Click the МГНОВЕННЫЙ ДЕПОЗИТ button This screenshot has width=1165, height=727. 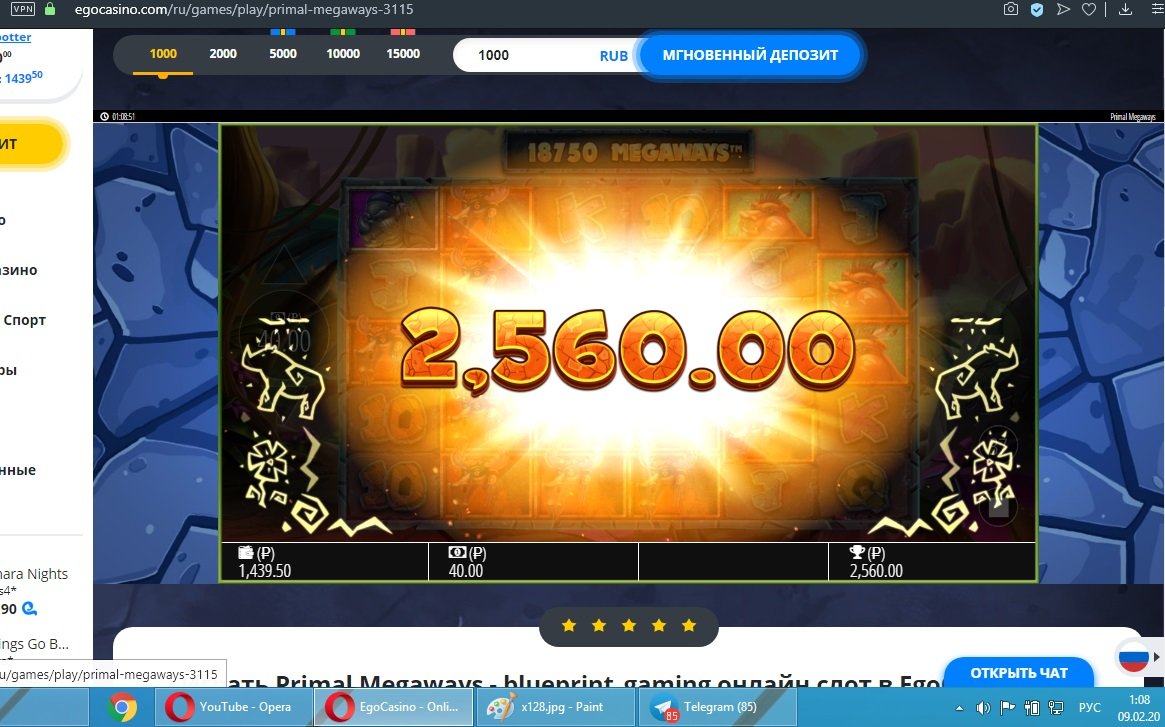750,55
